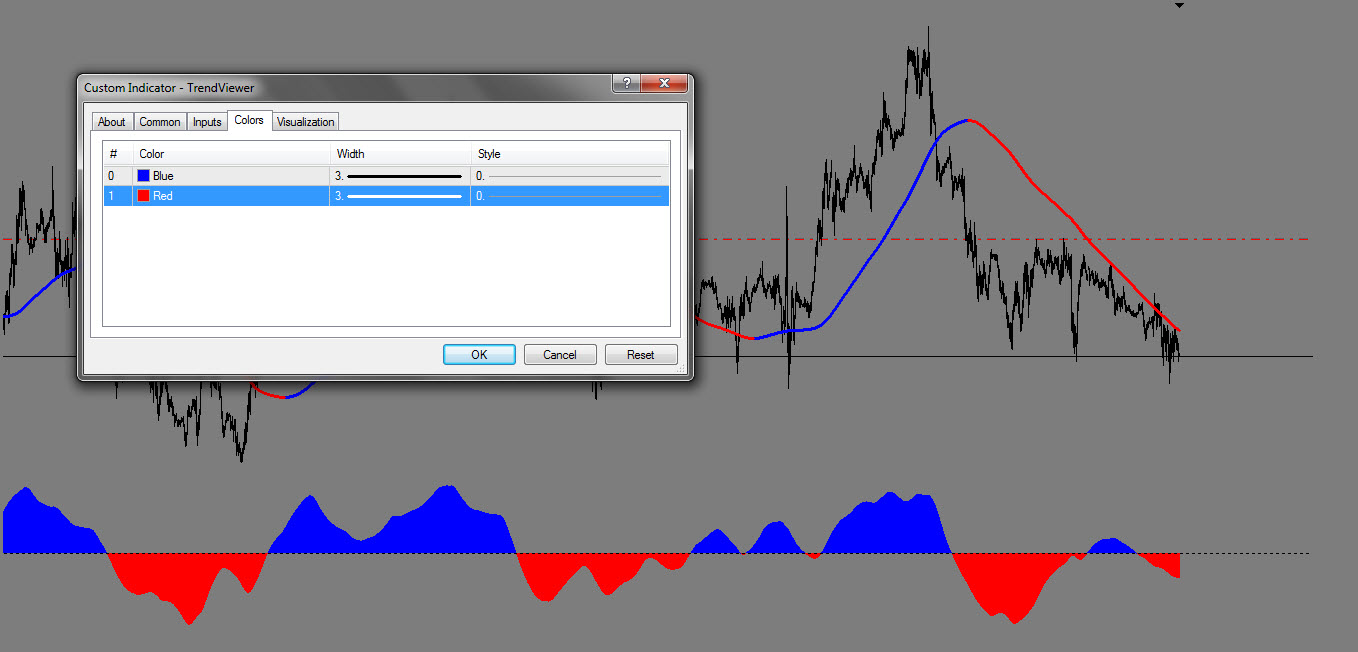Click the question mark help button

coord(626,85)
